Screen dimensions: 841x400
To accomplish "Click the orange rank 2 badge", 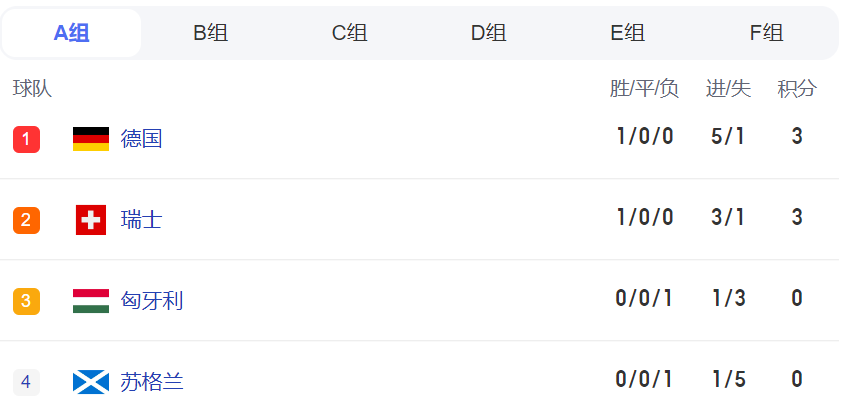I will coord(26,220).
